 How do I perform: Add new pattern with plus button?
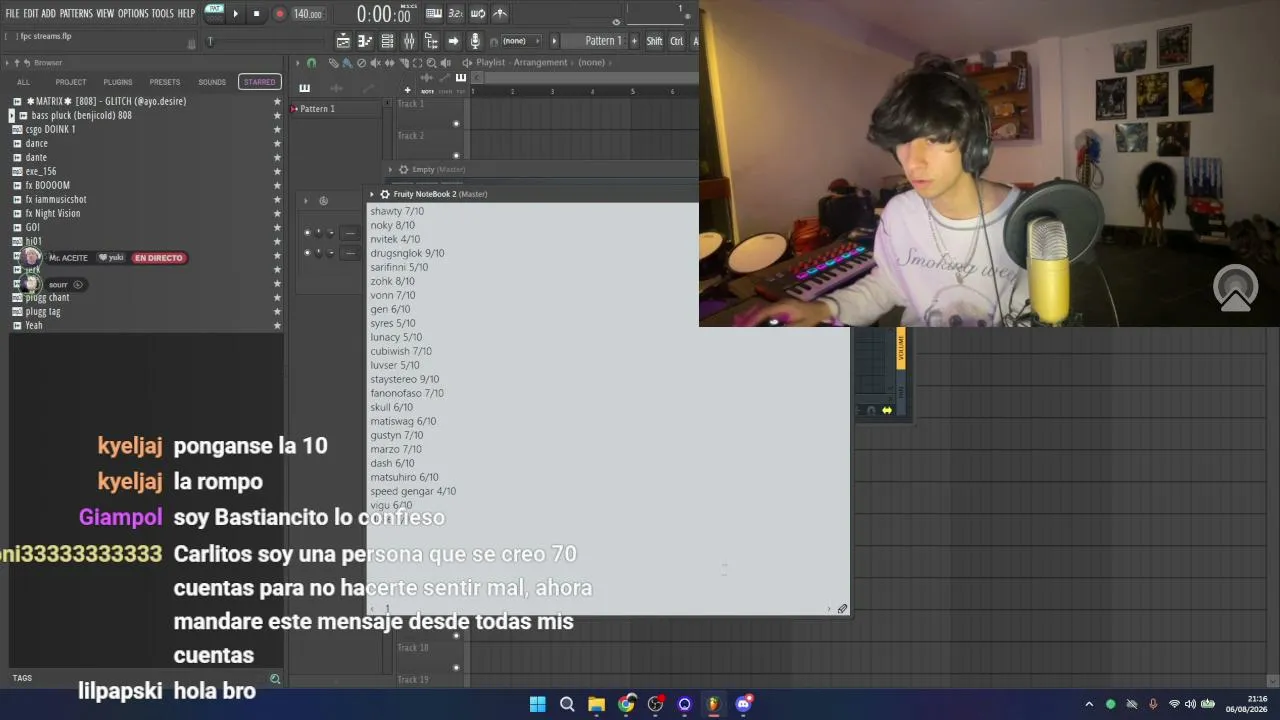tap(634, 41)
